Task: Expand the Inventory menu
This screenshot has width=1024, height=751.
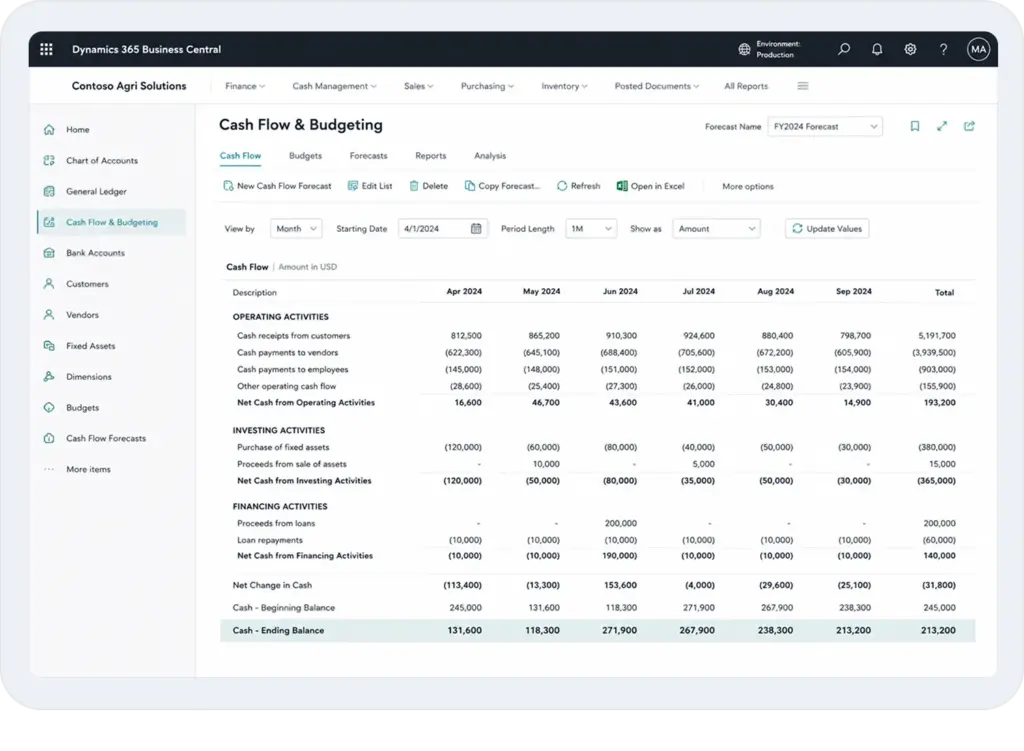Action: point(564,86)
